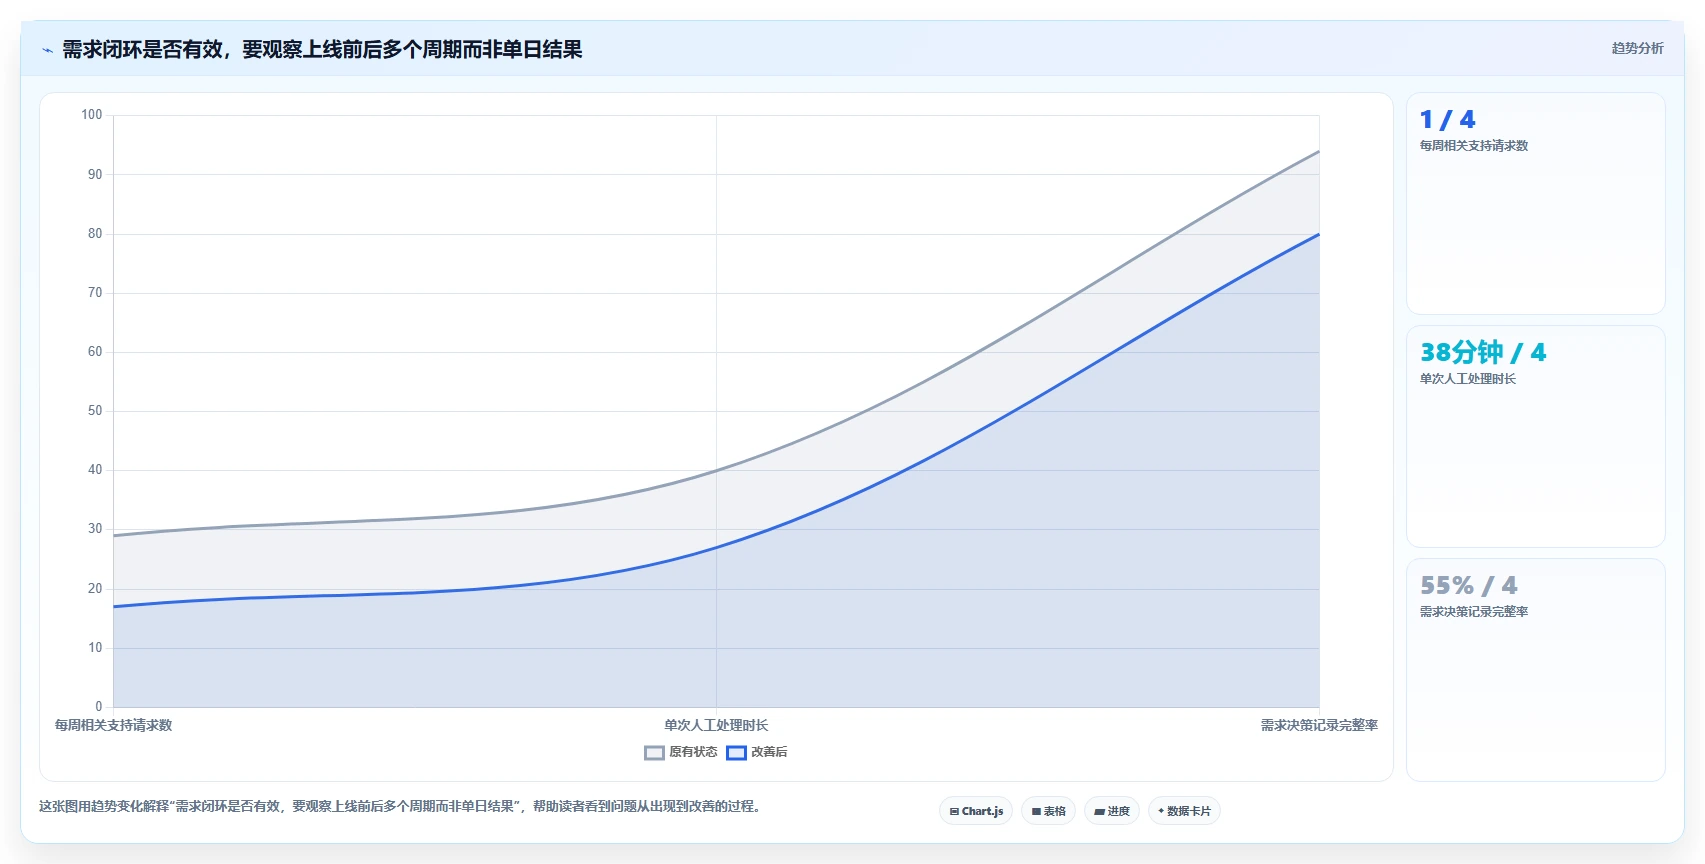Open the 55% / 4 需求决策记录完整率 card

click(x=1536, y=670)
